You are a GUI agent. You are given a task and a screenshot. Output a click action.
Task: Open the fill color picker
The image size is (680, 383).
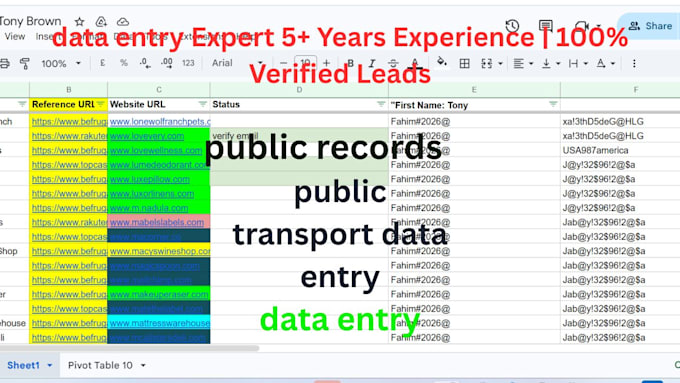pos(441,62)
